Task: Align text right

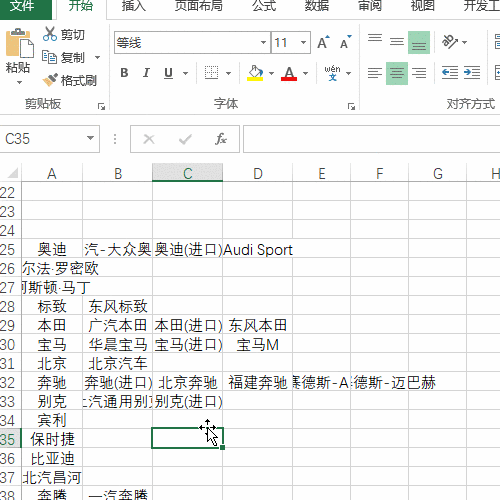Action: pyautogui.click(x=419, y=73)
